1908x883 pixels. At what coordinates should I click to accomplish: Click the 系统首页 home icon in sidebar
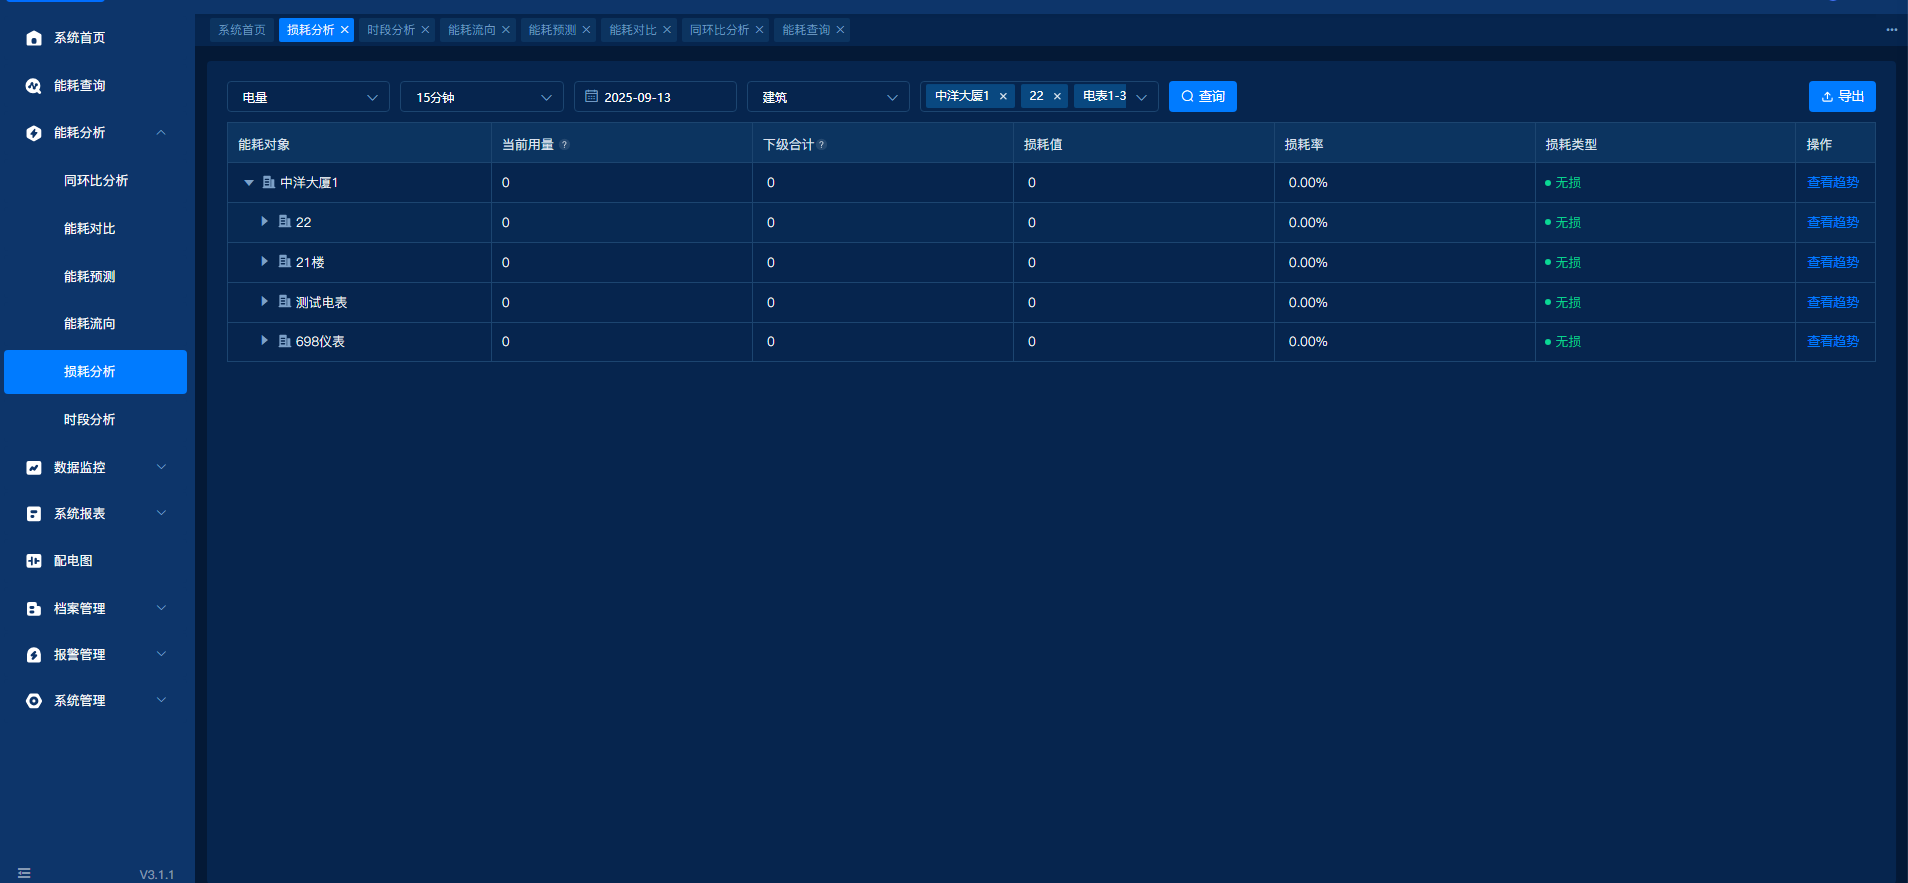coord(34,38)
